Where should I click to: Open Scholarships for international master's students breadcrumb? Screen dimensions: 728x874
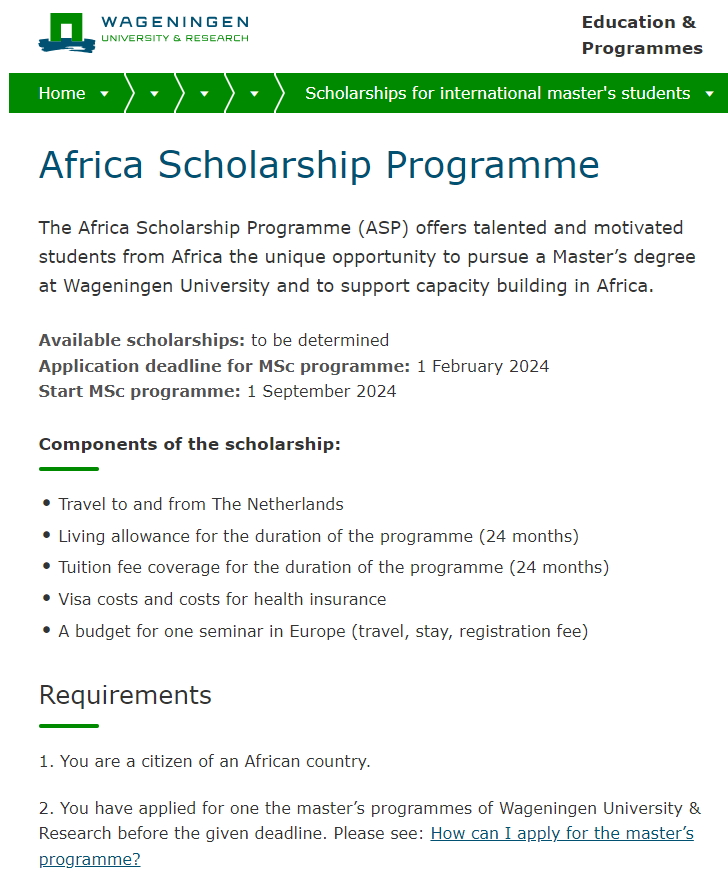point(497,93)
